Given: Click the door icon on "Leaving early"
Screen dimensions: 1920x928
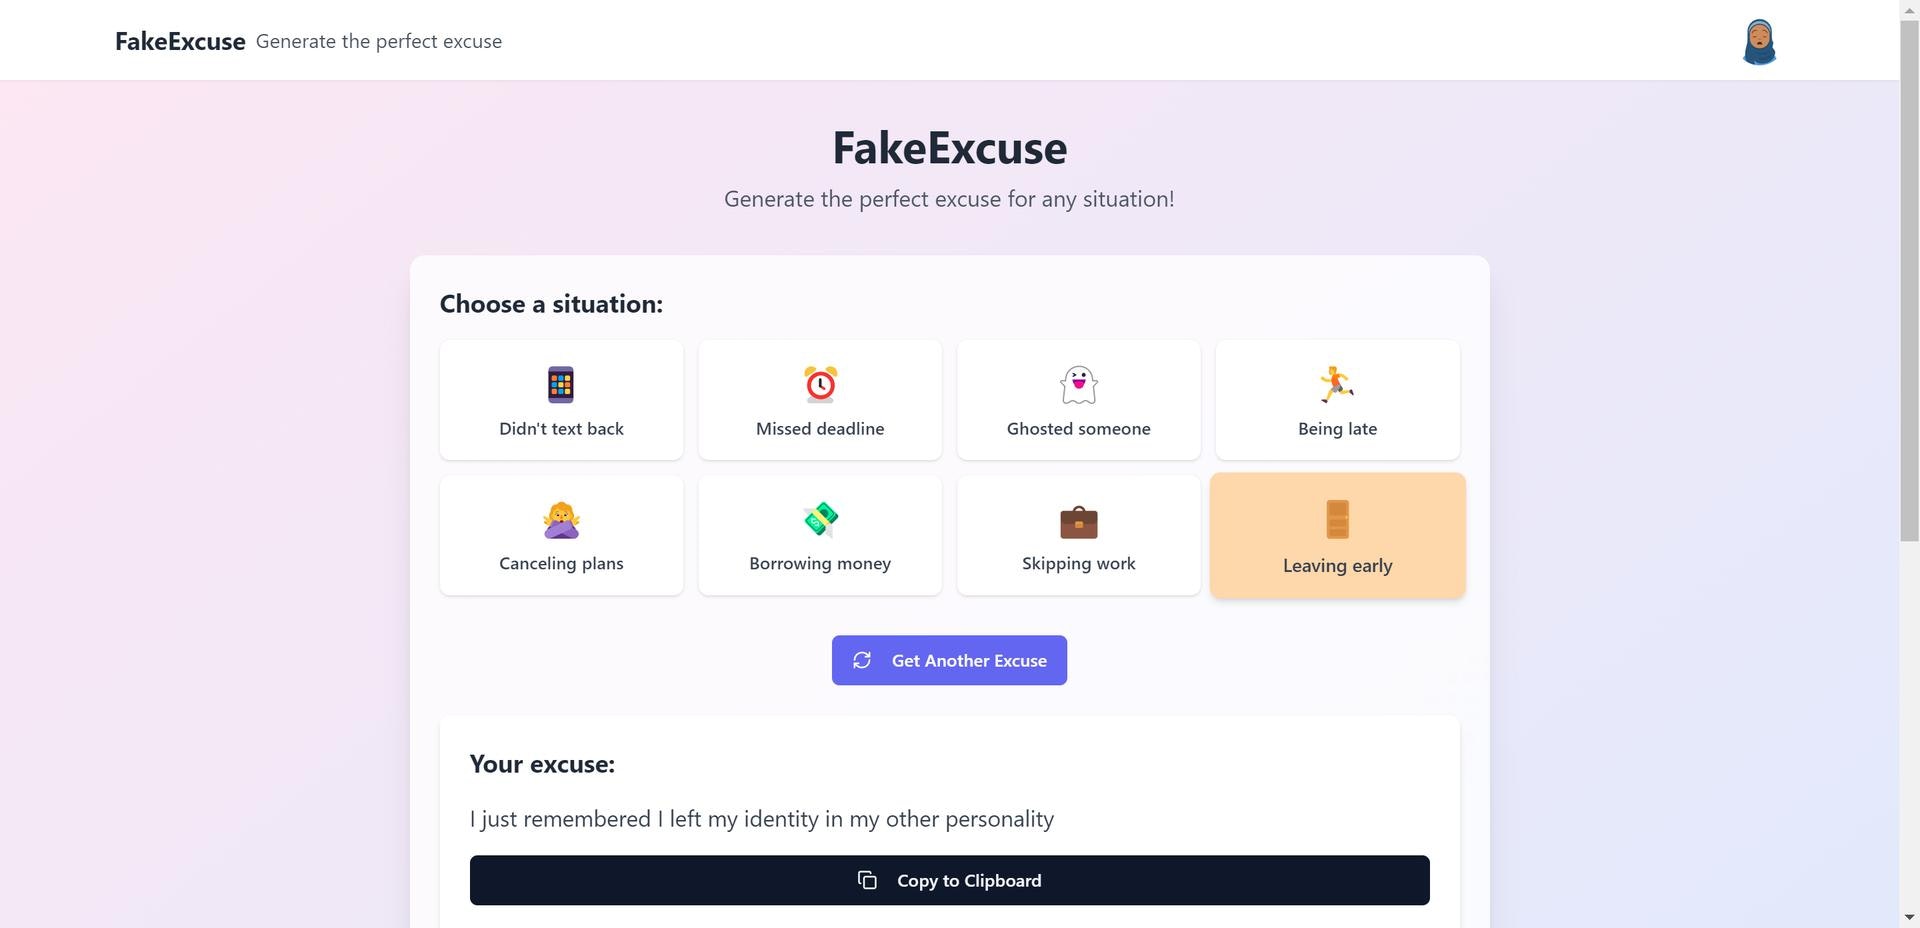Looking at the screenshot, I should point(1337,520).
